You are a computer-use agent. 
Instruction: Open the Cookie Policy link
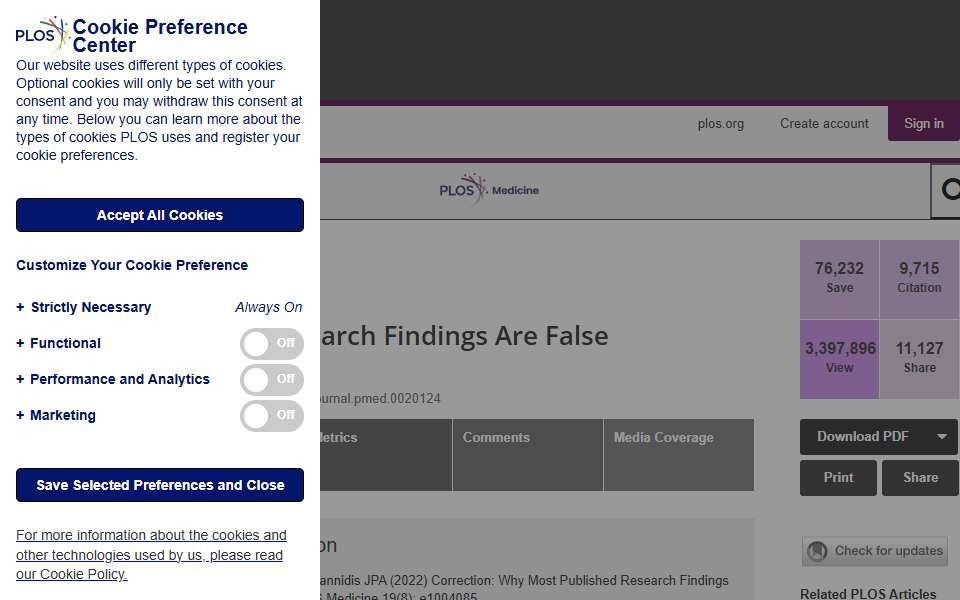tap(151, 555)
